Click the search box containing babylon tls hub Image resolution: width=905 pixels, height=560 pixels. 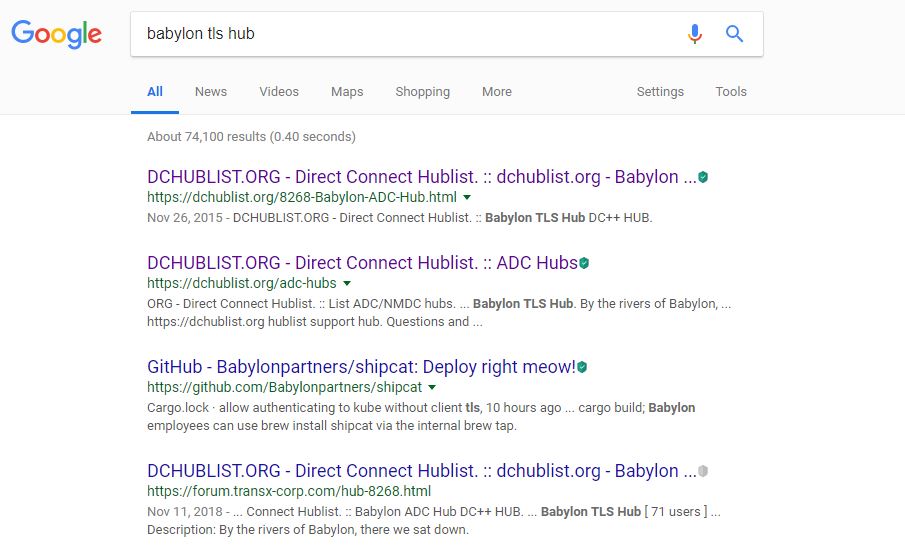[x=404, y=34]
